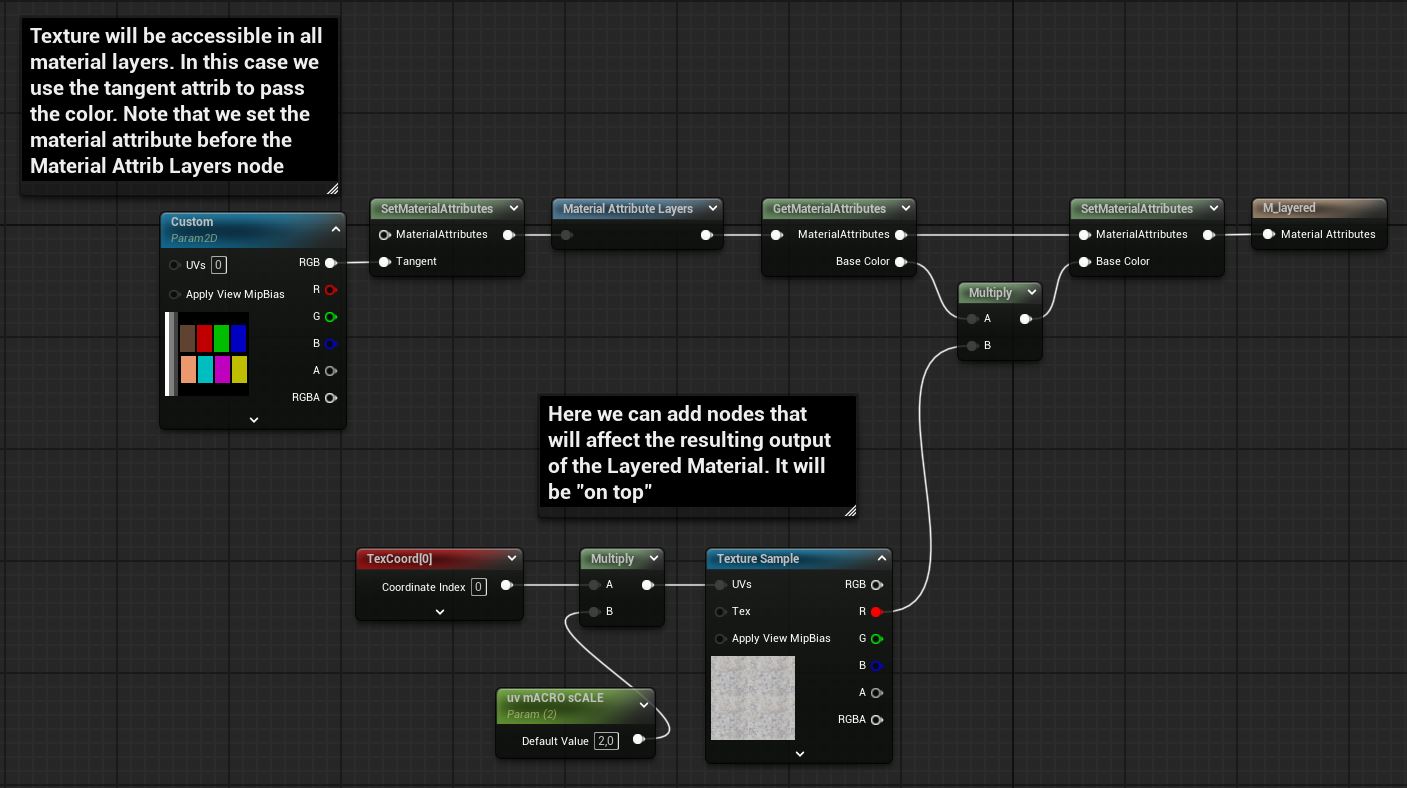Click output pin of lower Multiply node
The image size is (1407, 788).
[x=647, y=585]
